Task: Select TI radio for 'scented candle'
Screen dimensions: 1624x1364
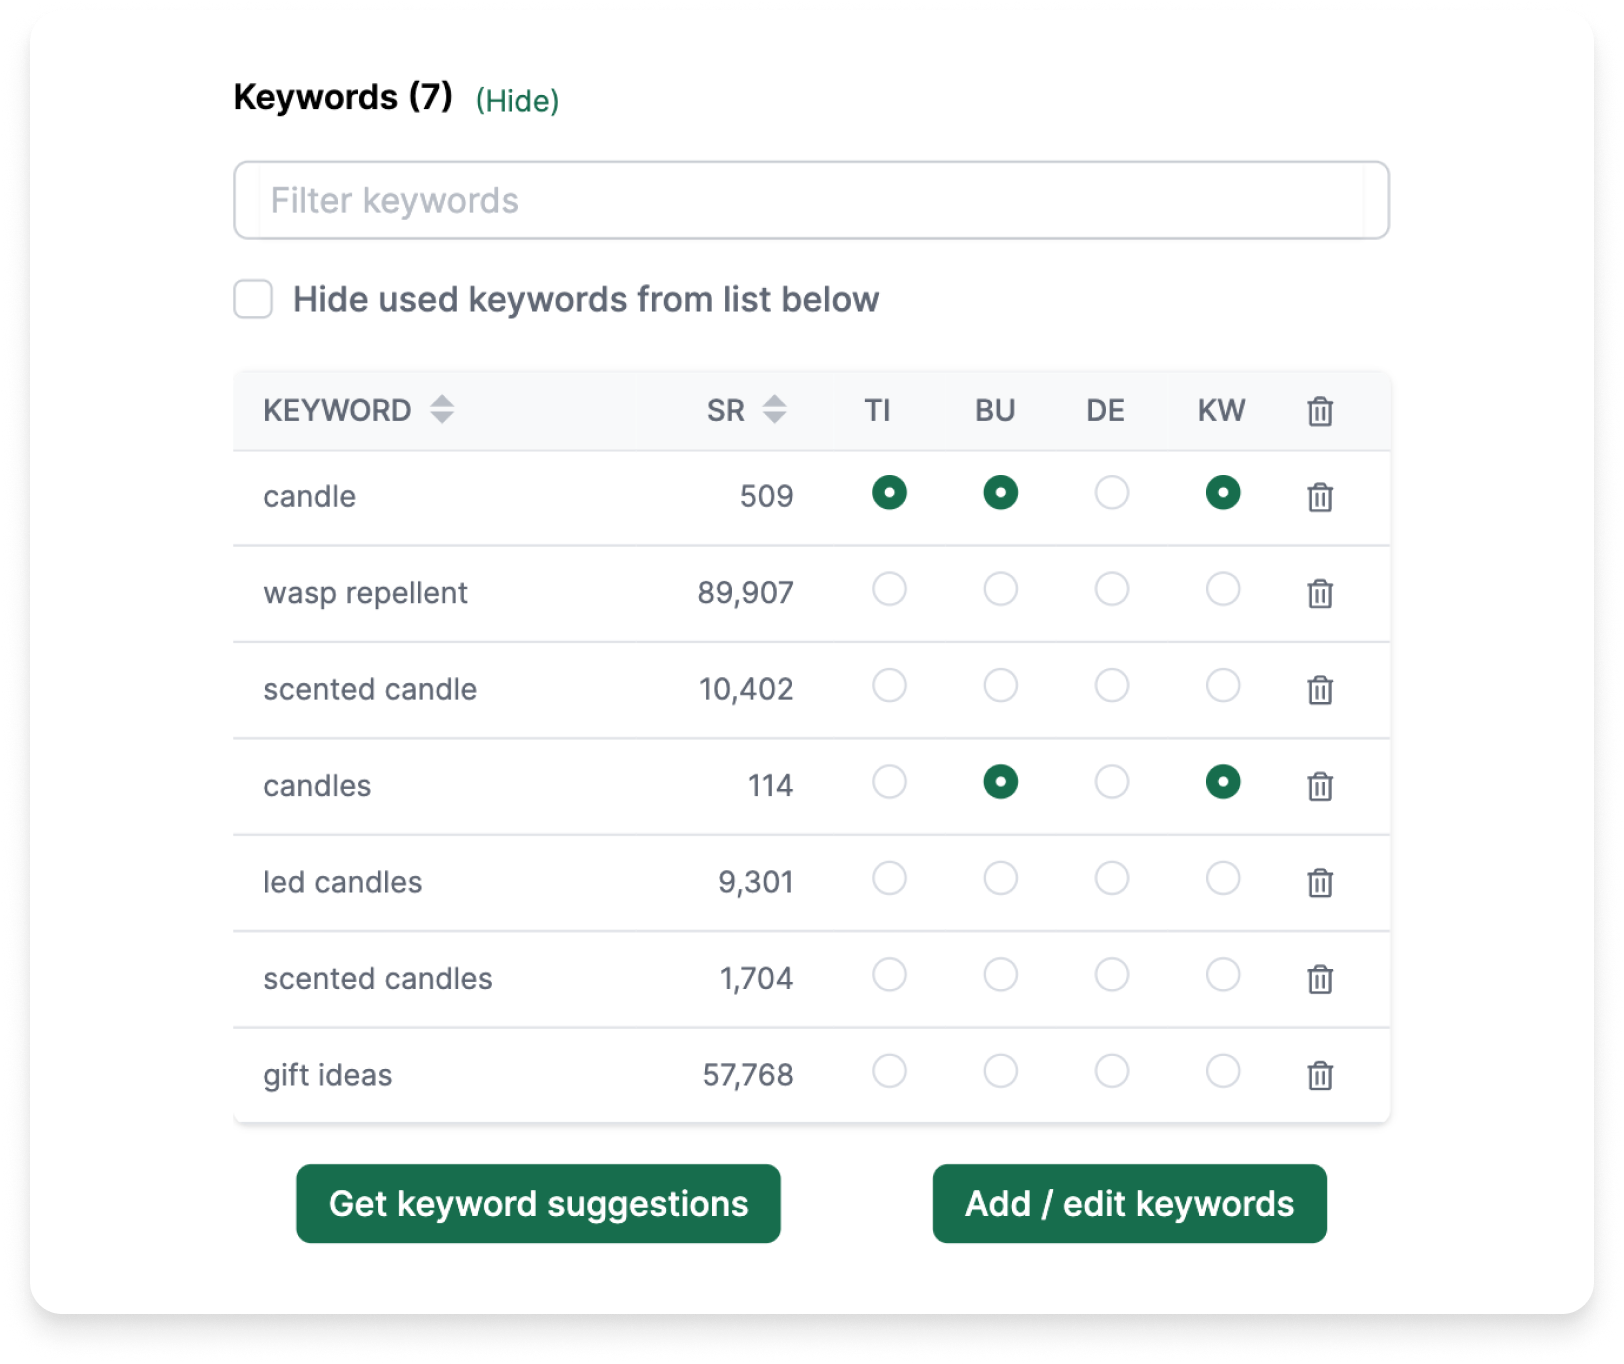Action: click(889, 686)
